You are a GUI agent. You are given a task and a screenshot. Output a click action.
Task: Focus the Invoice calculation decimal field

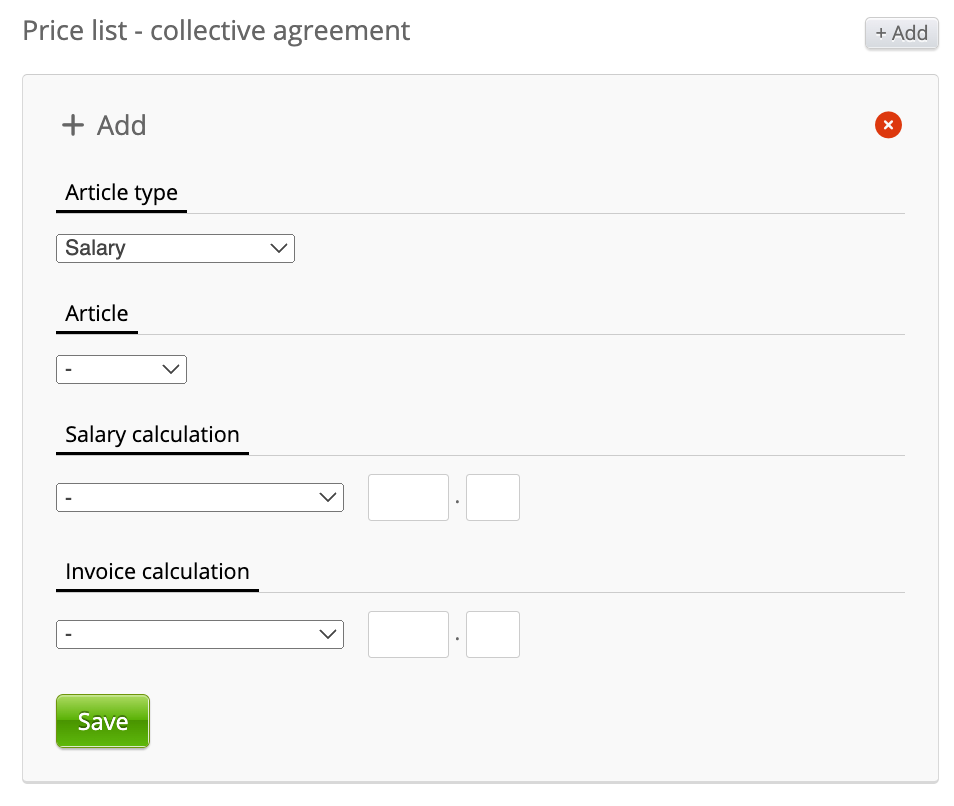(493, 635)
